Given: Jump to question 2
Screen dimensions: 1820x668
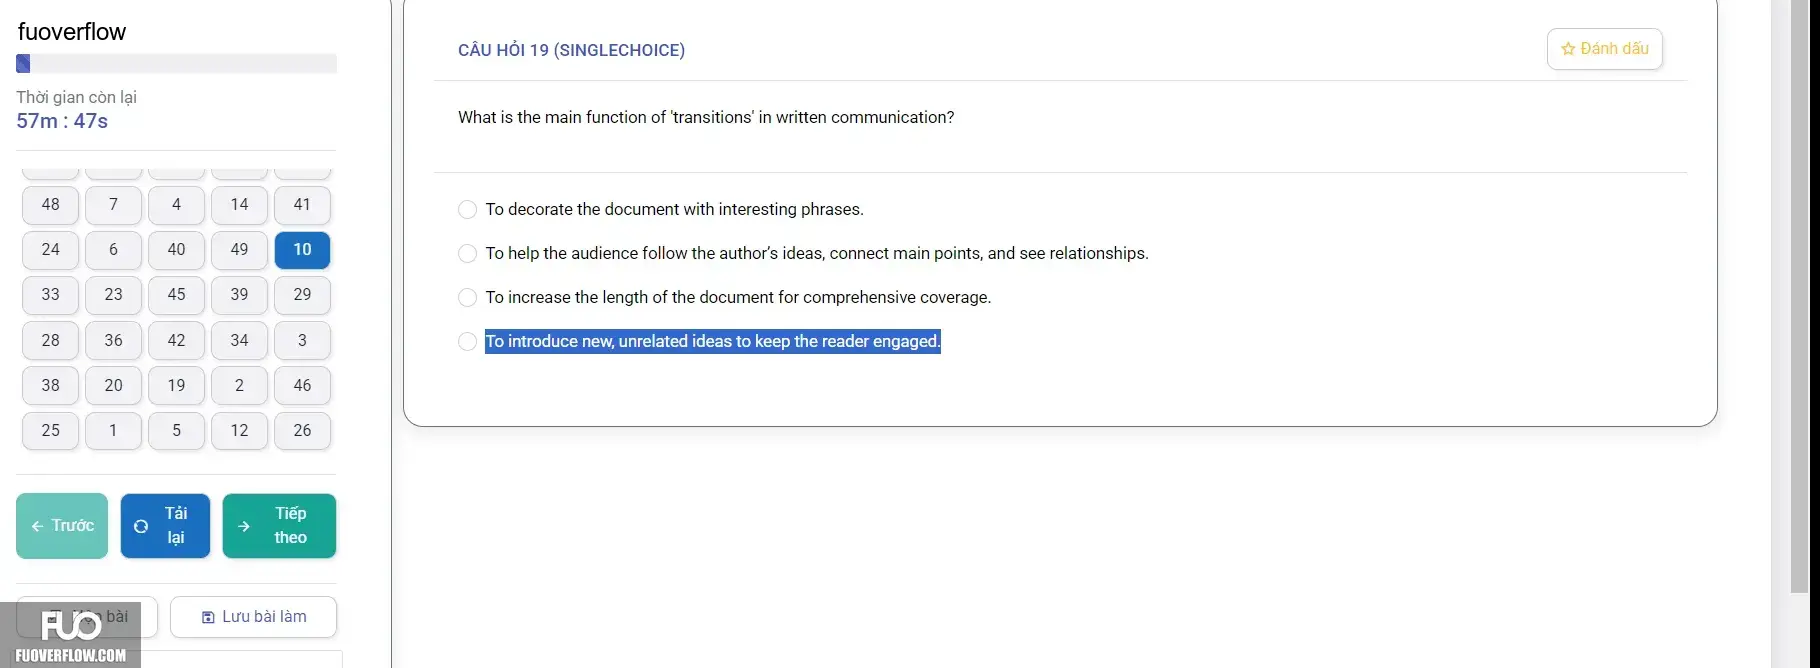Looking at the screenshot, I should click(x=239, y=386).
